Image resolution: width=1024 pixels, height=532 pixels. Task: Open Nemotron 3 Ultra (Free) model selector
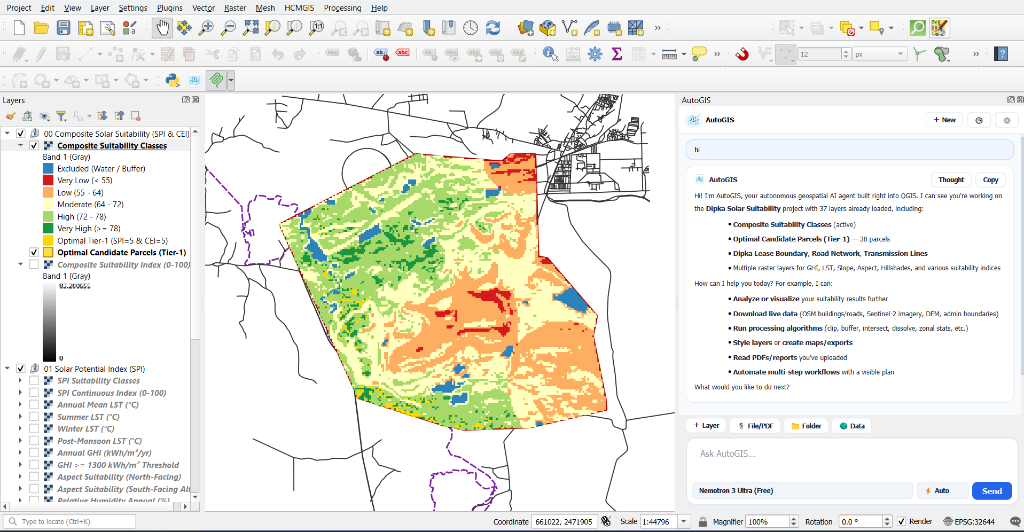click(x=802, y=490)
